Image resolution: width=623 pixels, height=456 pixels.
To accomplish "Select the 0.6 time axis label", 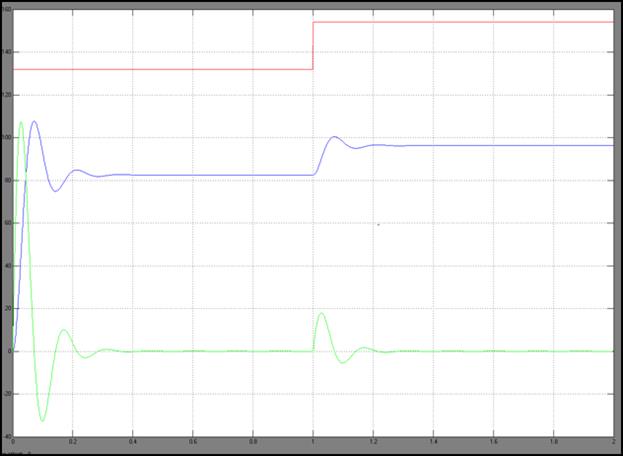I will point(193,441).
